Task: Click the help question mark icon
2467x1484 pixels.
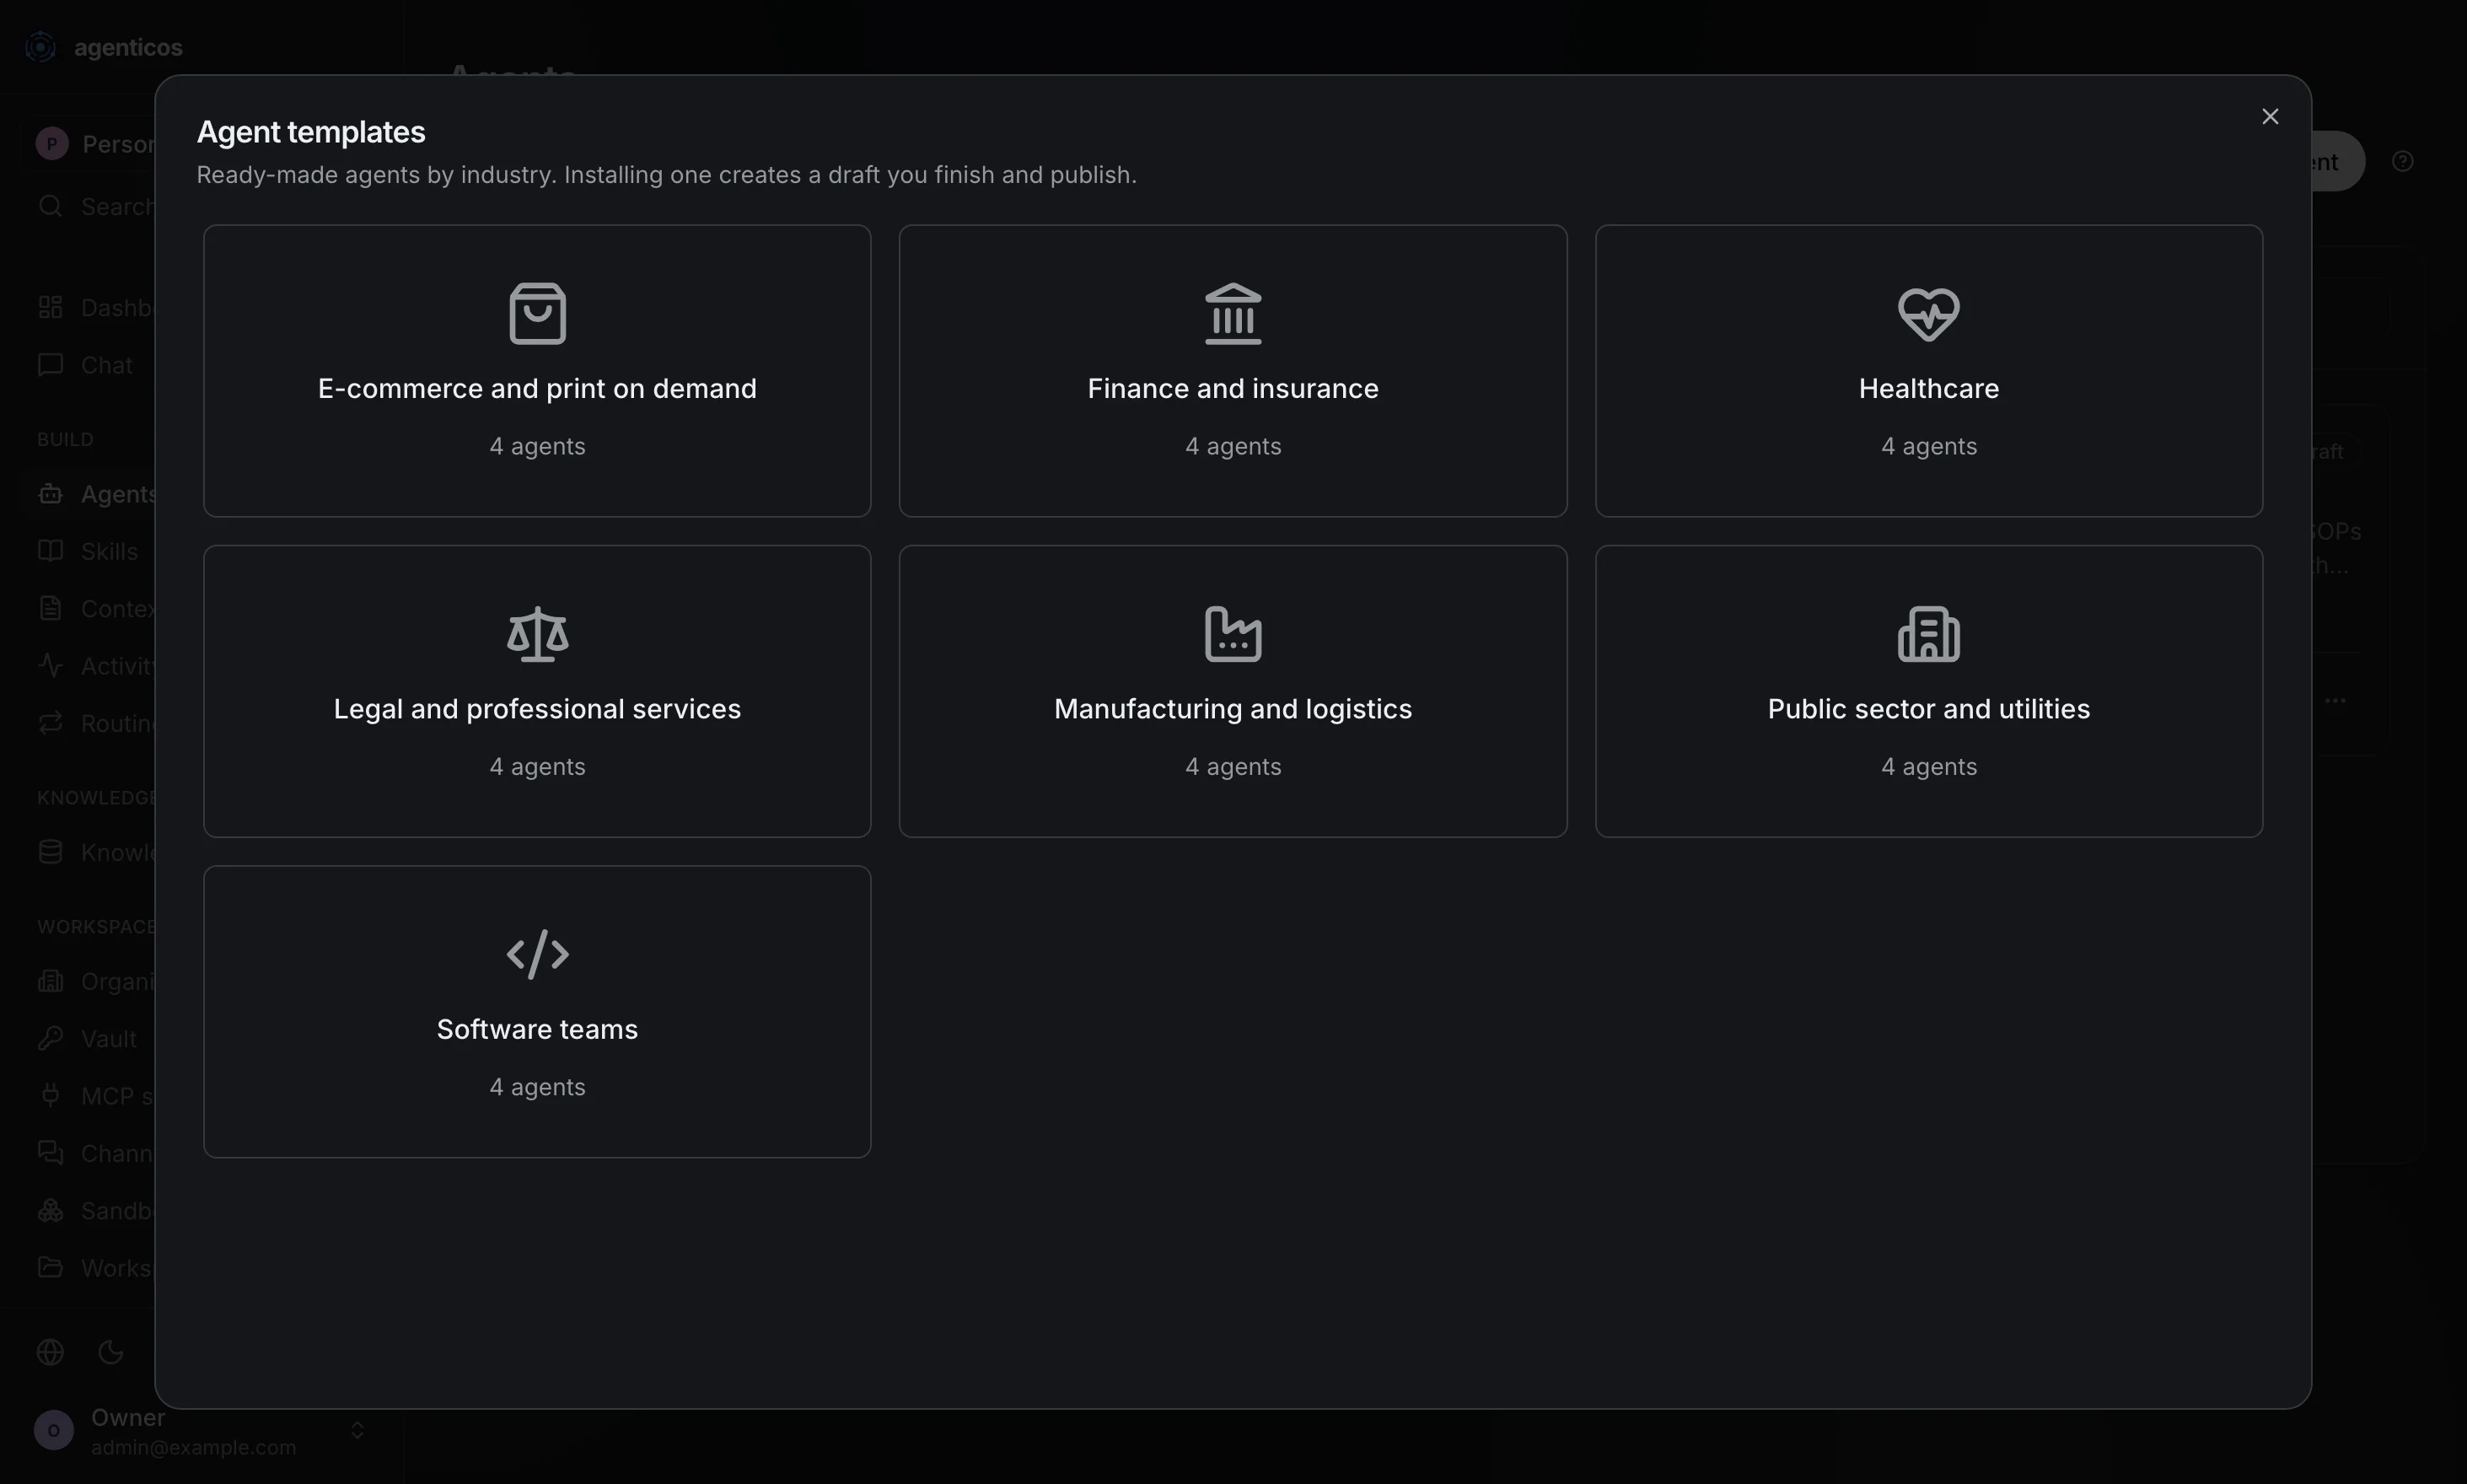Action: [2402, 161]
